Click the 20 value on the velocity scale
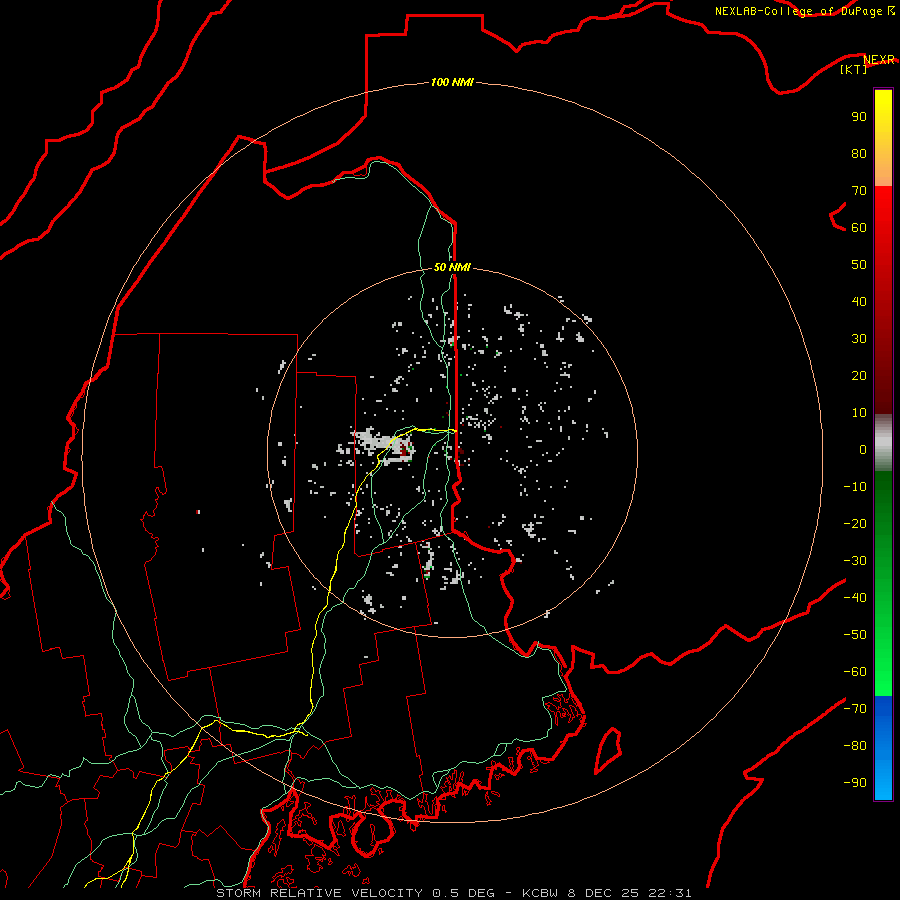This screenshot has height=900, width=900. coord(859,376)
